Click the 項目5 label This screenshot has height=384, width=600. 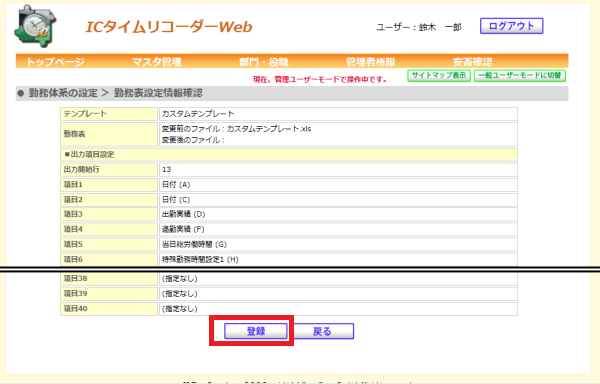109,244
